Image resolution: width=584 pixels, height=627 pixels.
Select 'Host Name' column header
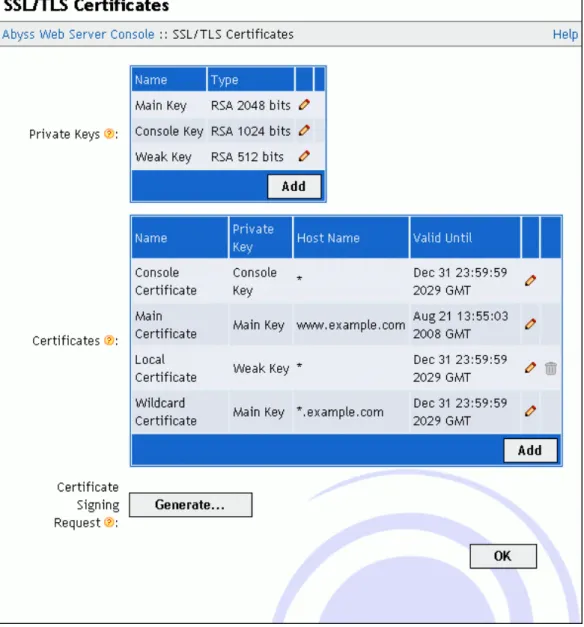328,238
